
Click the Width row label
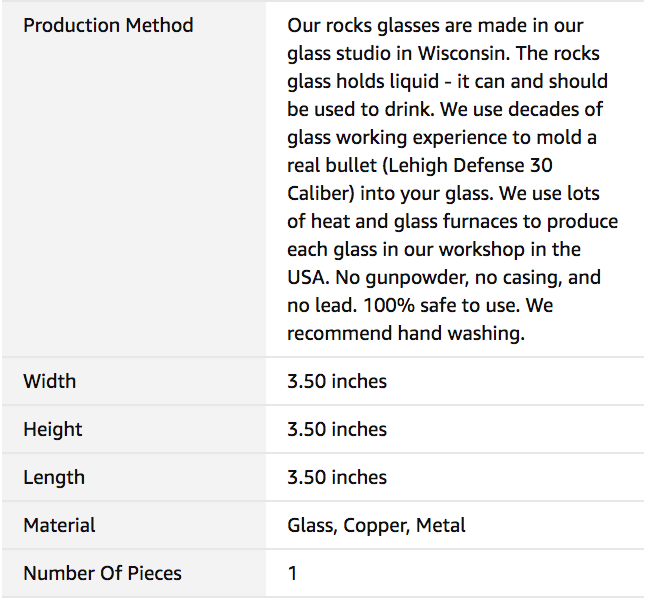coord(49,381)
